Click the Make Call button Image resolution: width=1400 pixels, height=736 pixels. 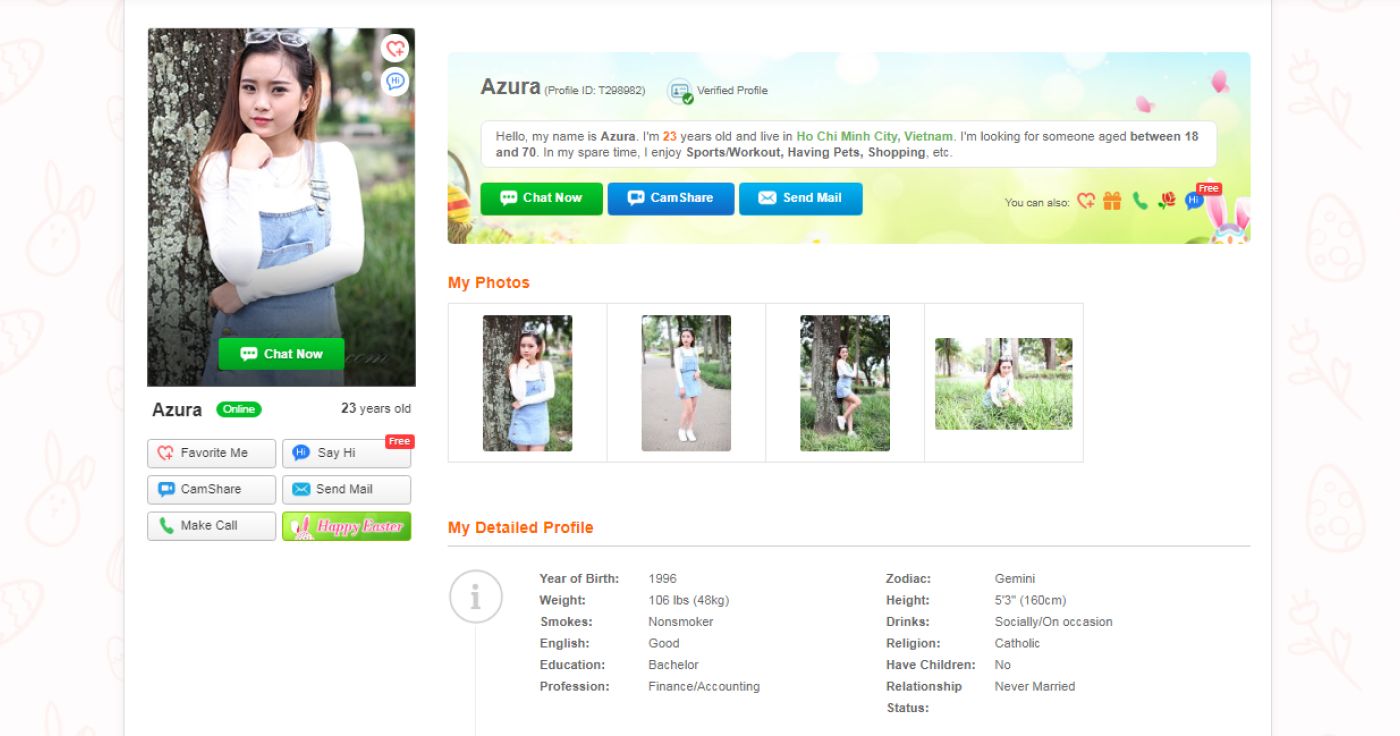pyautogui.click(x=212, y=526)
